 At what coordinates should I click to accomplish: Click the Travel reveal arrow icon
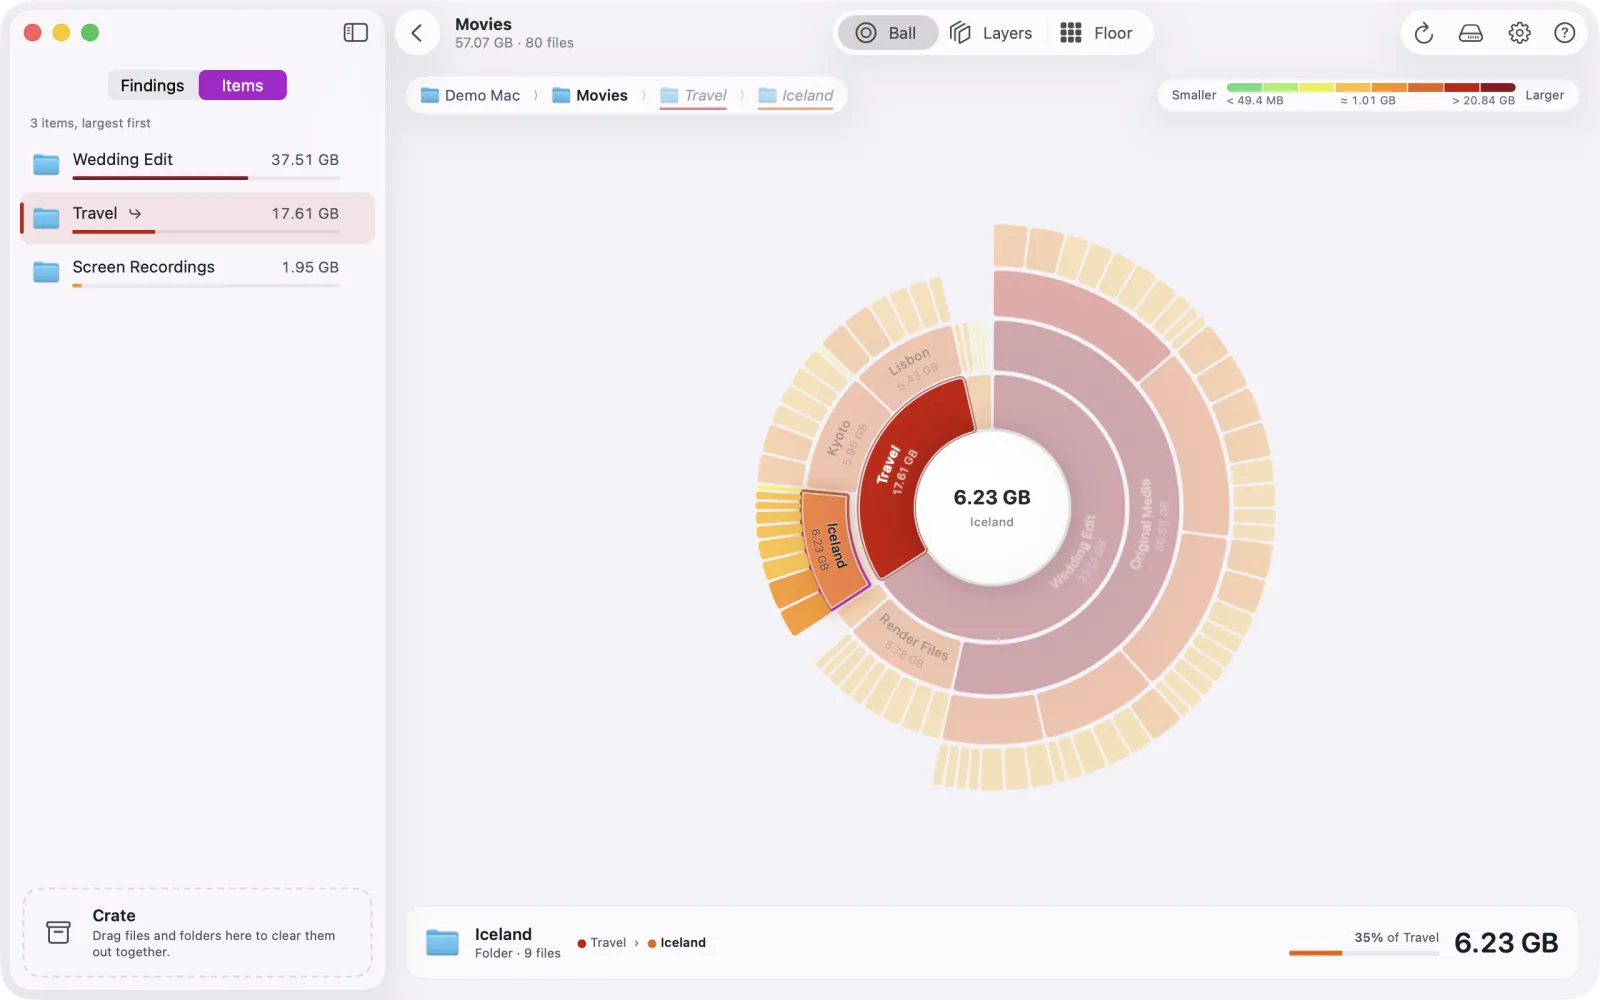coord(135,213)
